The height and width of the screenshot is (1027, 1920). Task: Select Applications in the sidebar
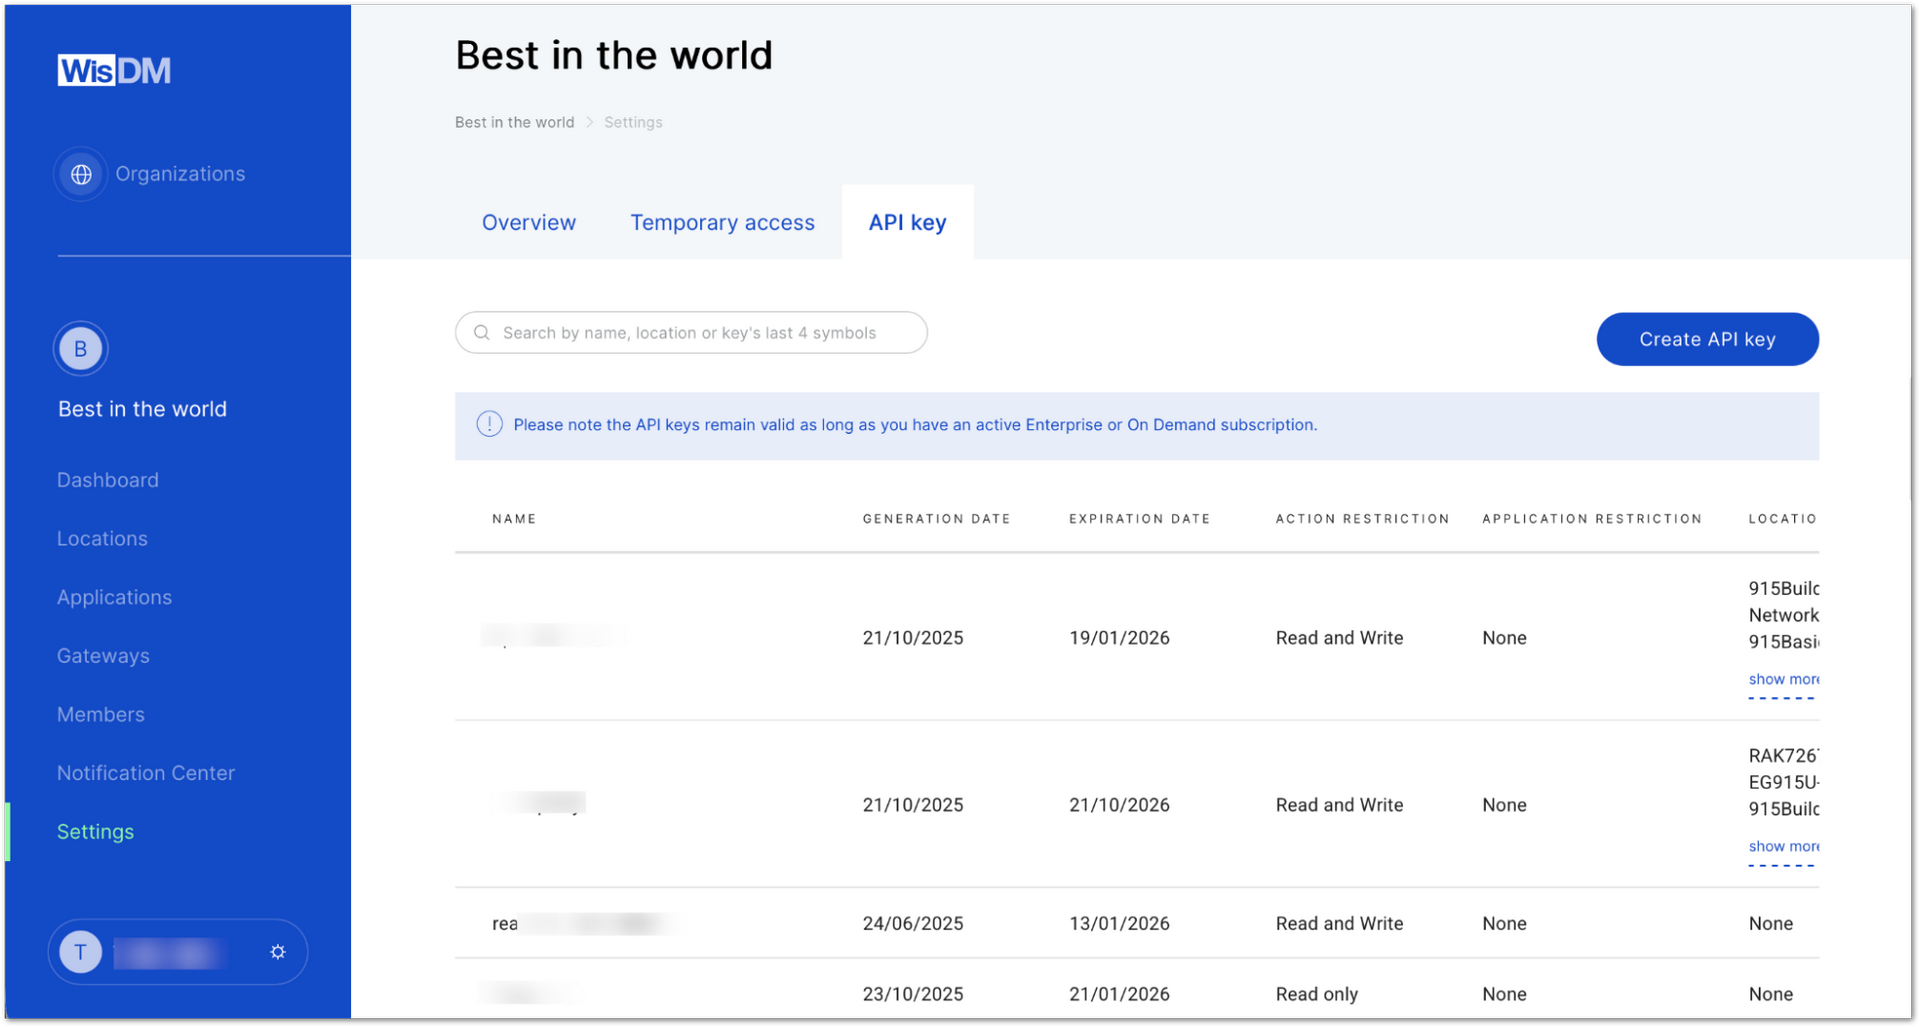pyautogui.click(x=114, y=597)
